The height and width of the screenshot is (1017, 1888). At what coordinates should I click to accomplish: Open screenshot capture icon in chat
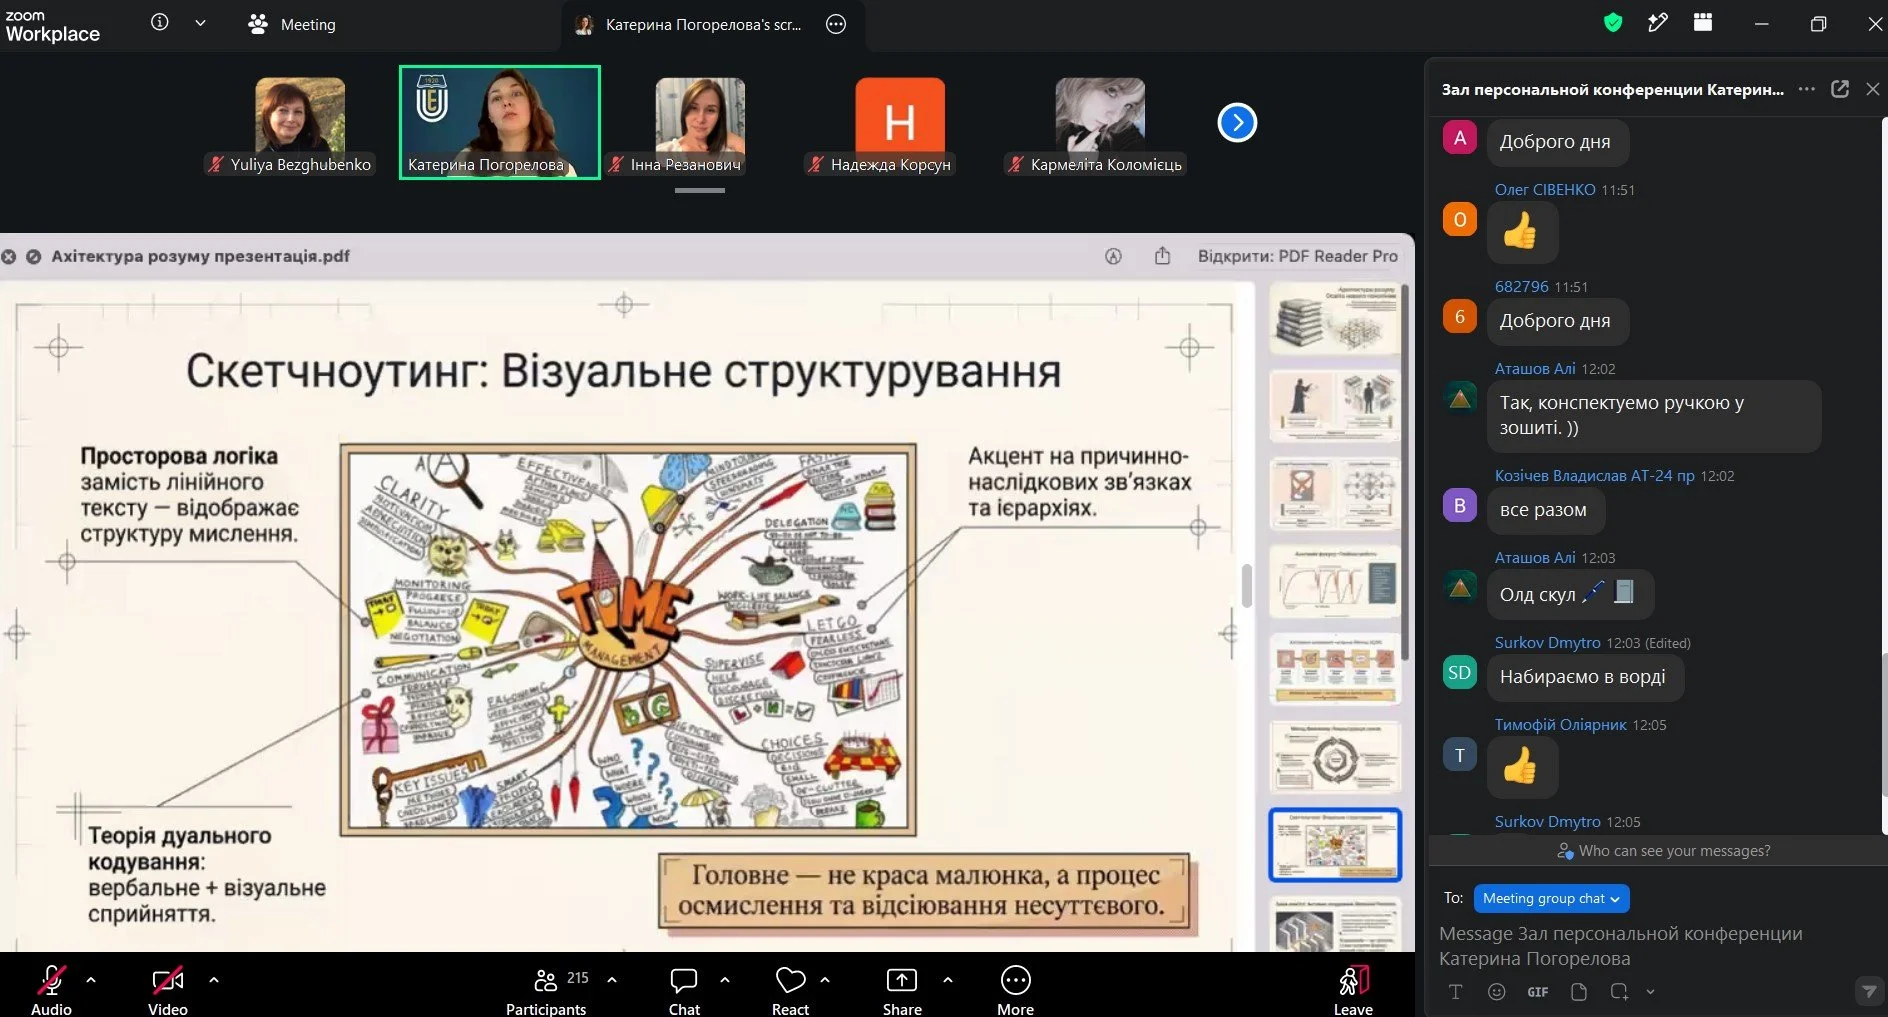coord(1619,991)
